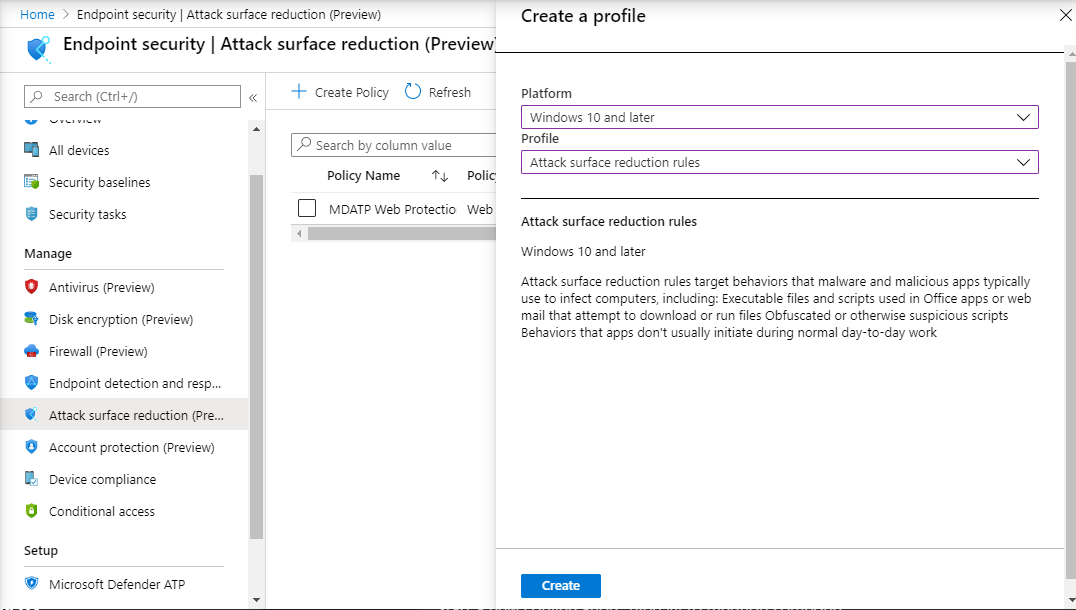This screenshot has height=610, width=1076.
Task: Click the Antivirus shield icon
Action: point(31,287)
